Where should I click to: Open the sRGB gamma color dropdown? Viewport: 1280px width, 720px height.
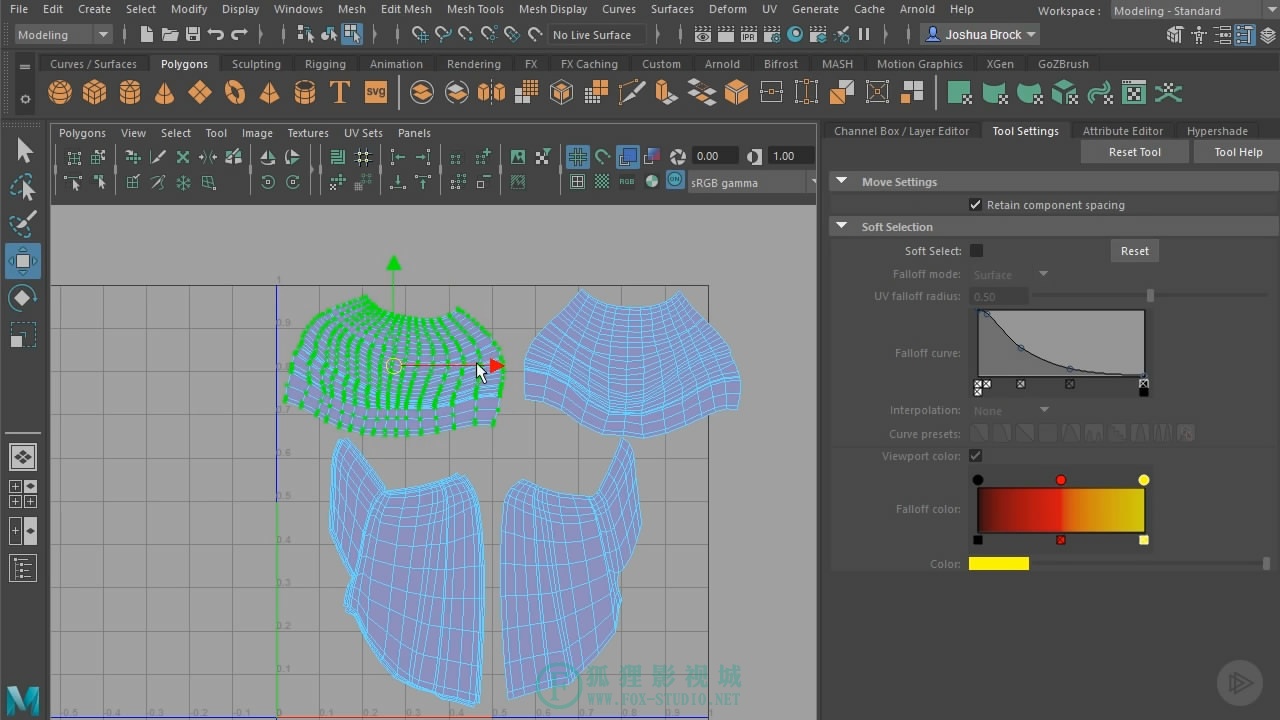(752, 183)
